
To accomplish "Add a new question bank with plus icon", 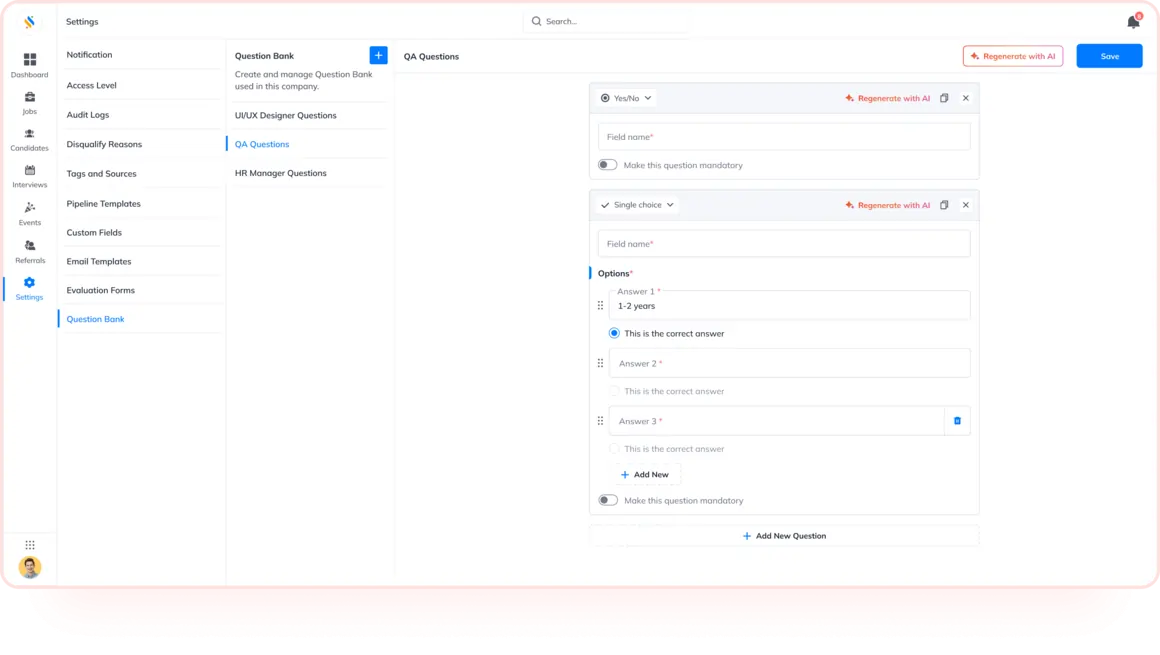I will (378, 56).
